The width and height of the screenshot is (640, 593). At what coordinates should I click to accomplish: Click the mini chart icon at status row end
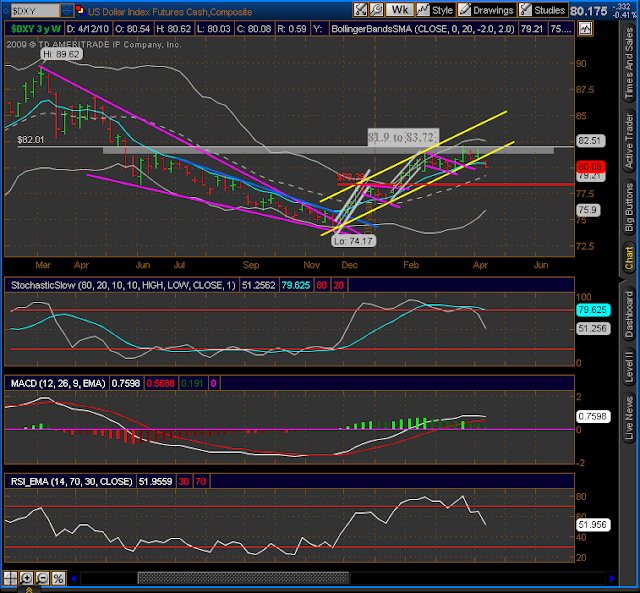(586, 29)
